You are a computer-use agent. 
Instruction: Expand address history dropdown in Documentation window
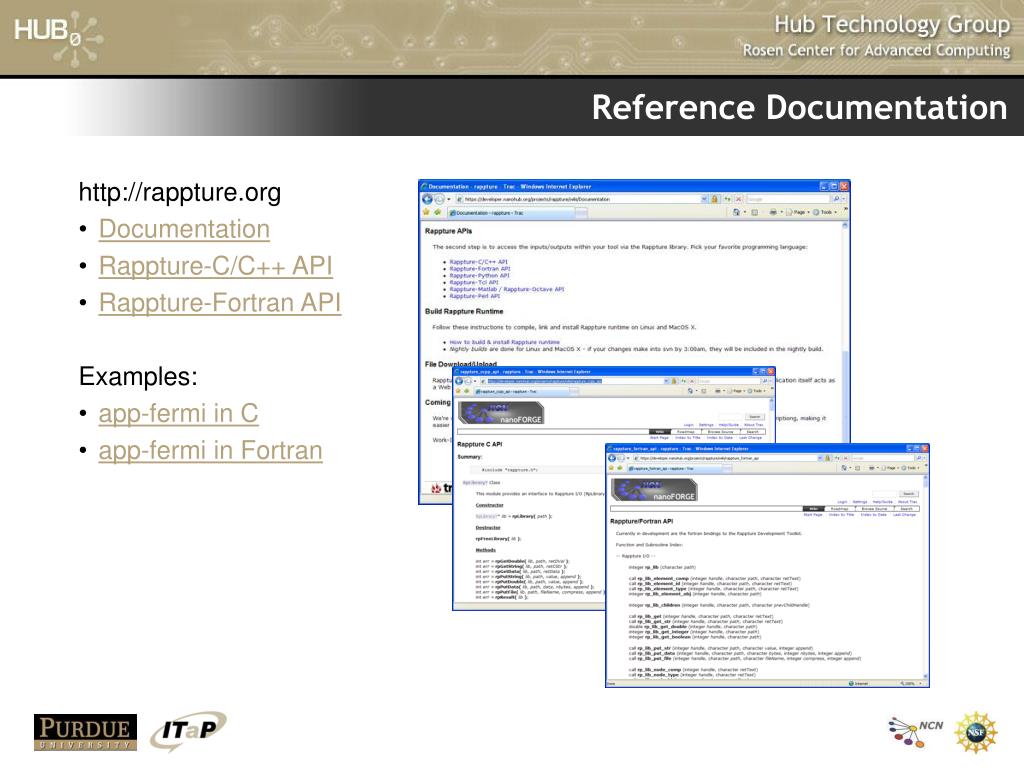(704, 199)
